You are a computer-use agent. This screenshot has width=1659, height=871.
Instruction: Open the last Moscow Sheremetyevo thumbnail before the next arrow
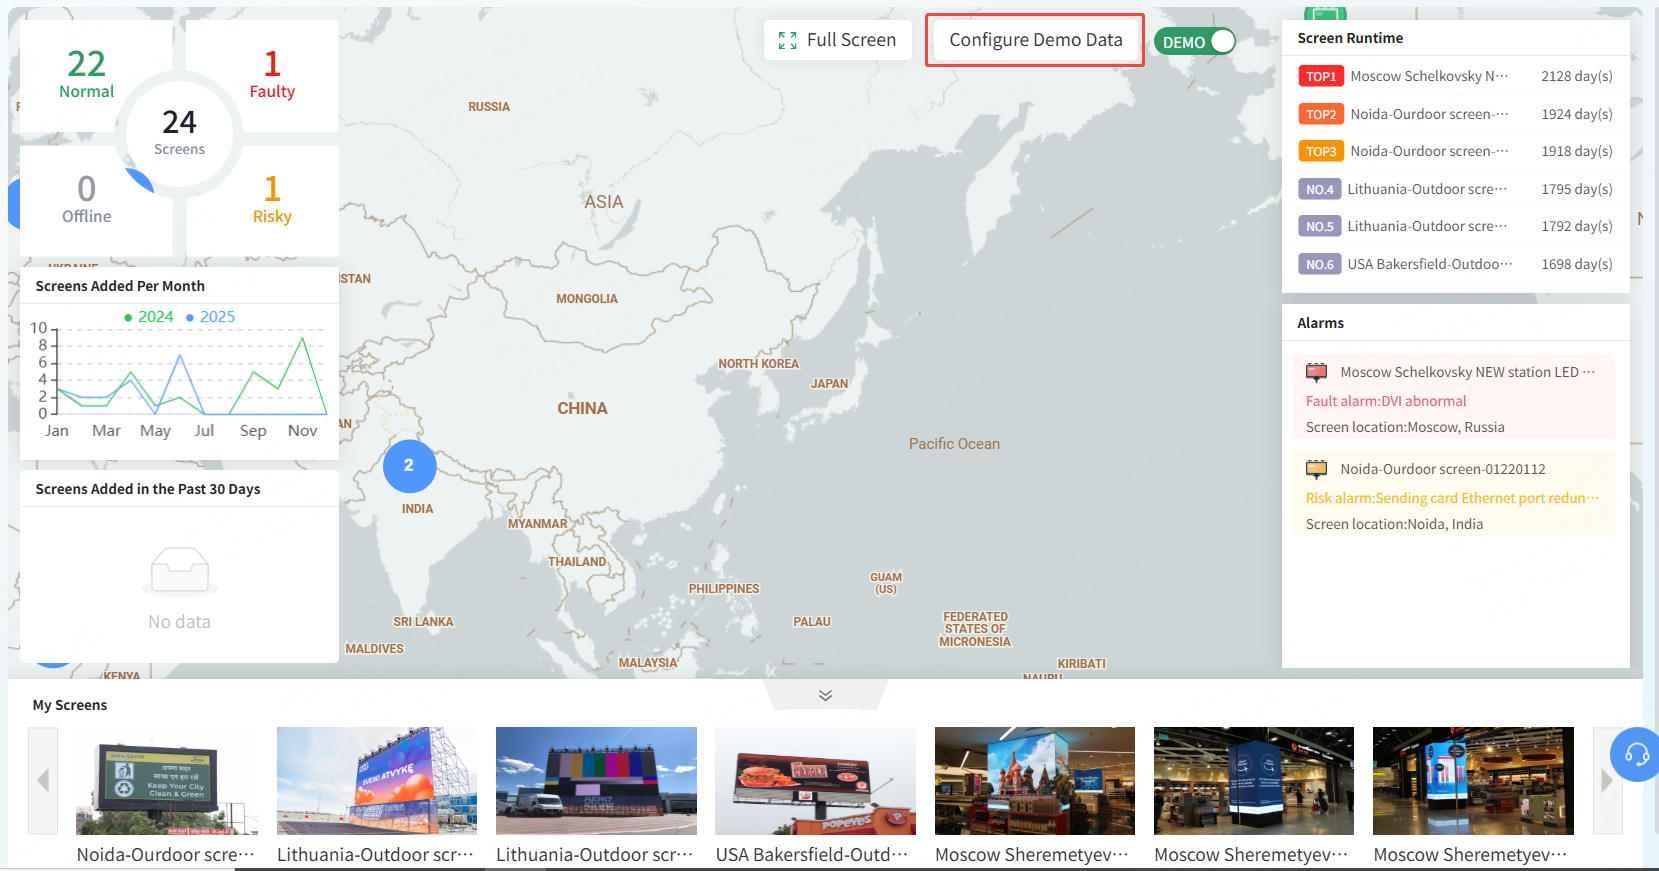click(1473, 781)
